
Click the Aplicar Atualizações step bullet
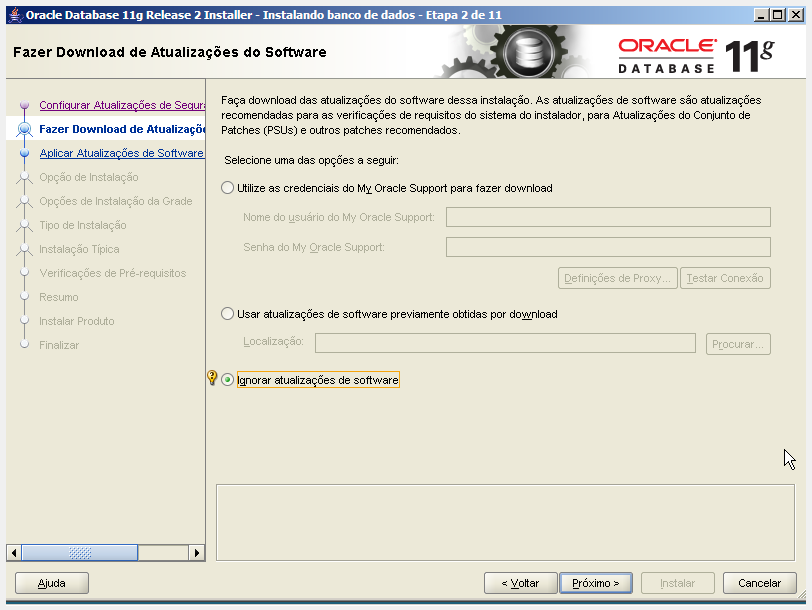click(24, 153)
